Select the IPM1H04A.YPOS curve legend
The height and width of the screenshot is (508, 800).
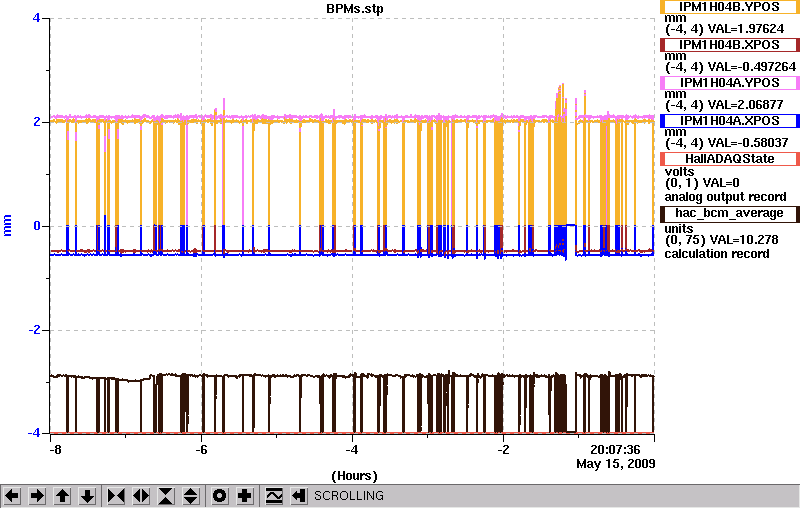[730, 83]
